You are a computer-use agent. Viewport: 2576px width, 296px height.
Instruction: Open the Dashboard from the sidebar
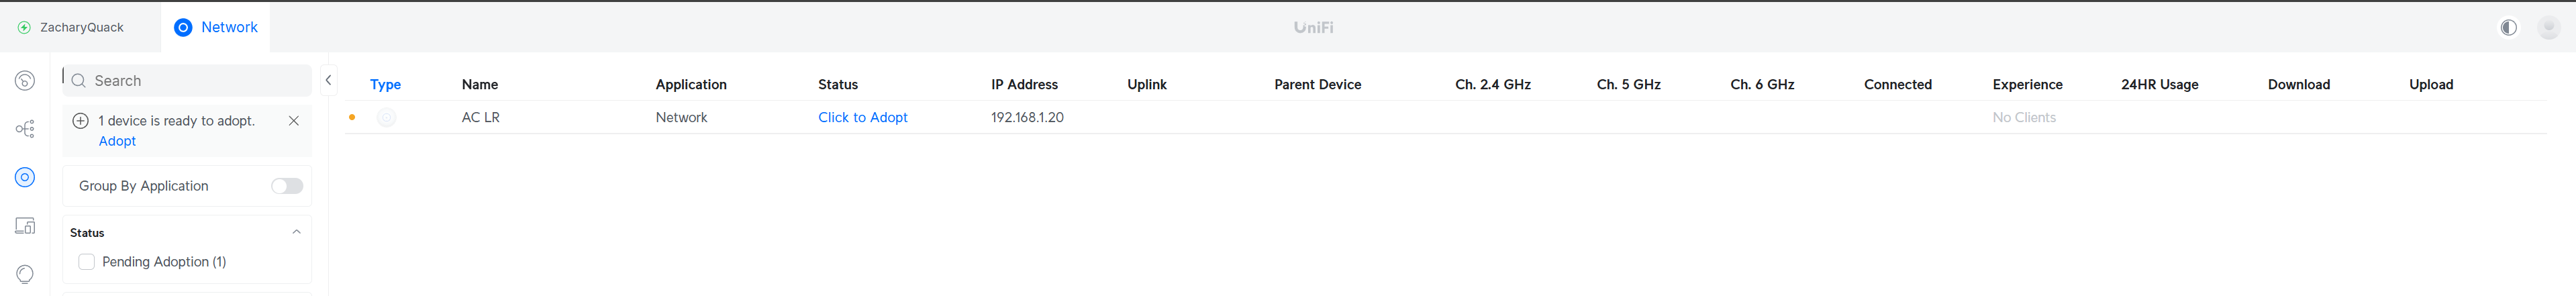tap(25, 81)
